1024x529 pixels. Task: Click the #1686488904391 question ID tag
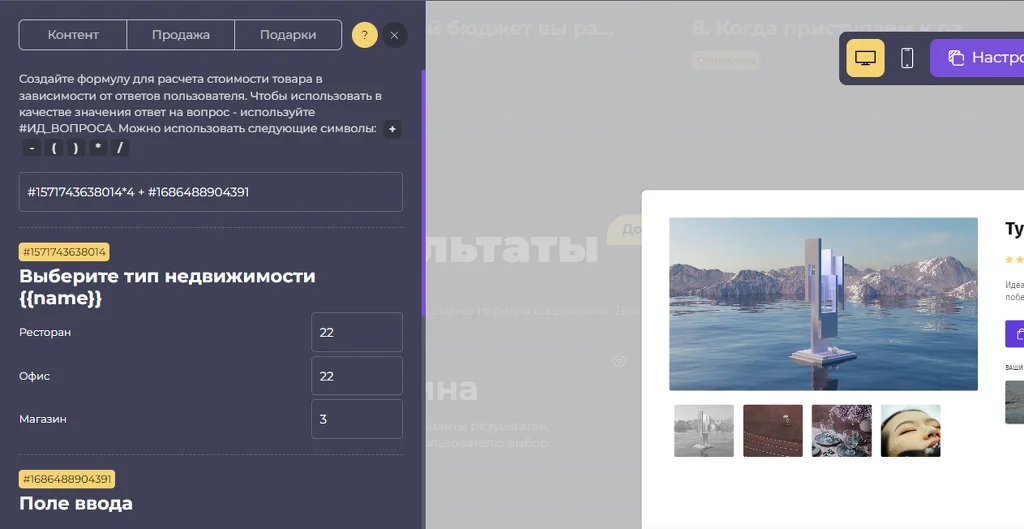click(67, 479)
